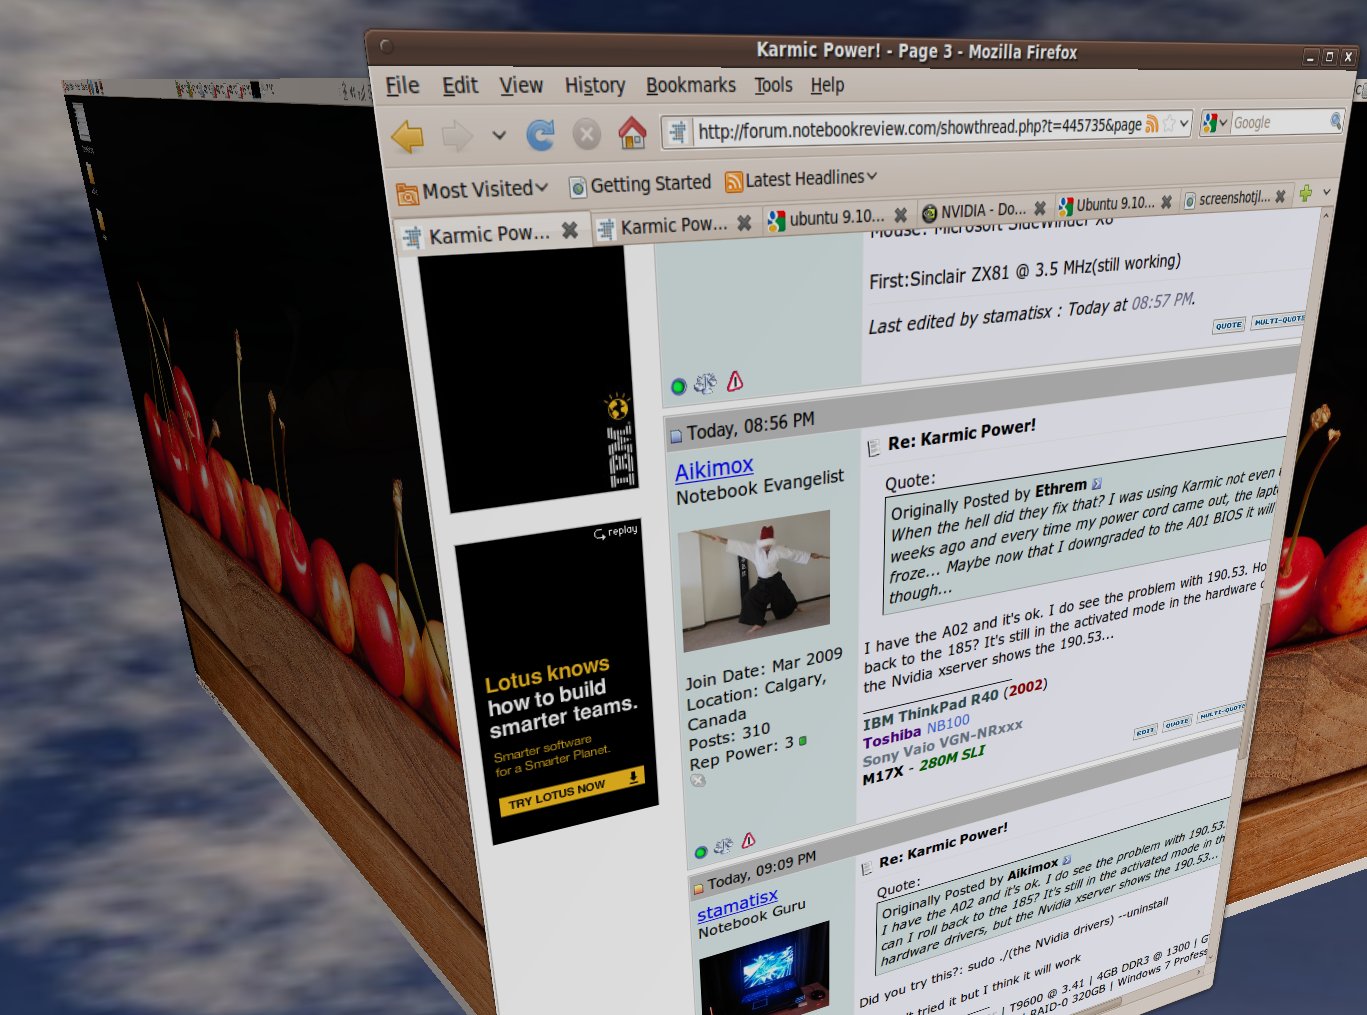Viewport: 1367px width, 1015px height.
Task: View original post arrow next to Ethrem
Action: click(x=1096, y=484)
